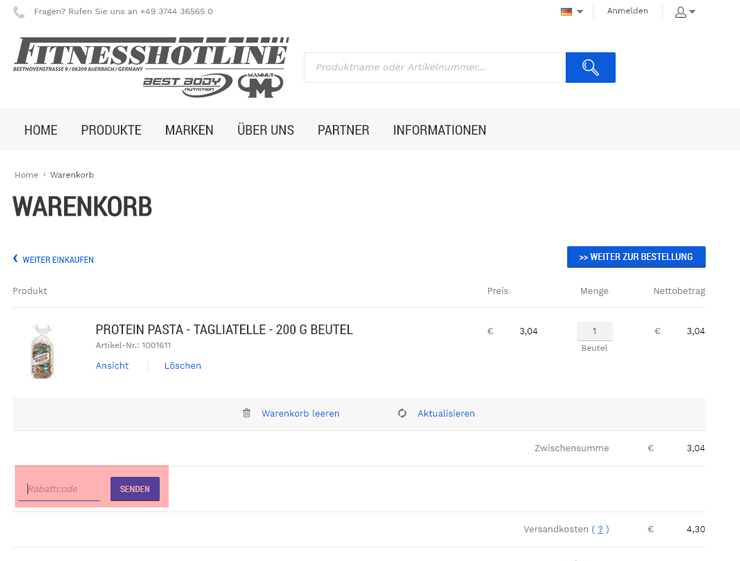The image size is (740, 561).
Task: Click the refresh icon beside Aktualisieren
Action: point(402,413)
